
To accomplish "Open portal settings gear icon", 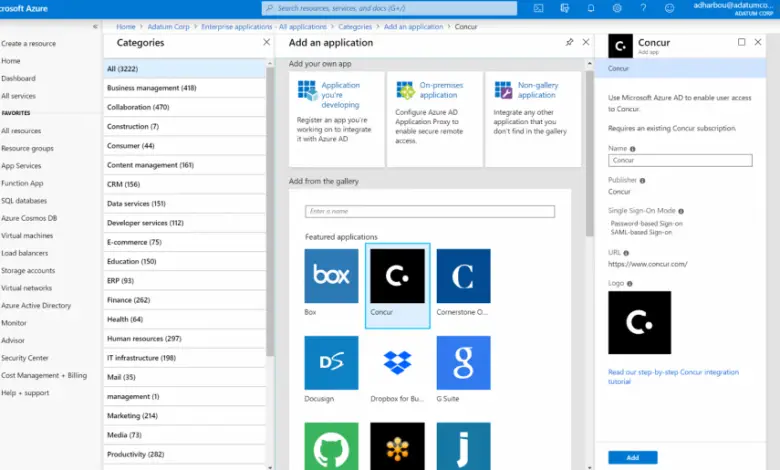I will [617, 8].
